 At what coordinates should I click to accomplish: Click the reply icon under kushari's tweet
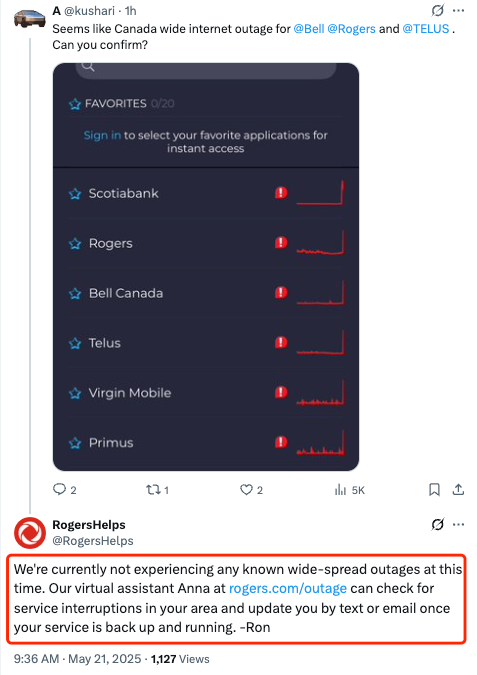pos(59,489)
